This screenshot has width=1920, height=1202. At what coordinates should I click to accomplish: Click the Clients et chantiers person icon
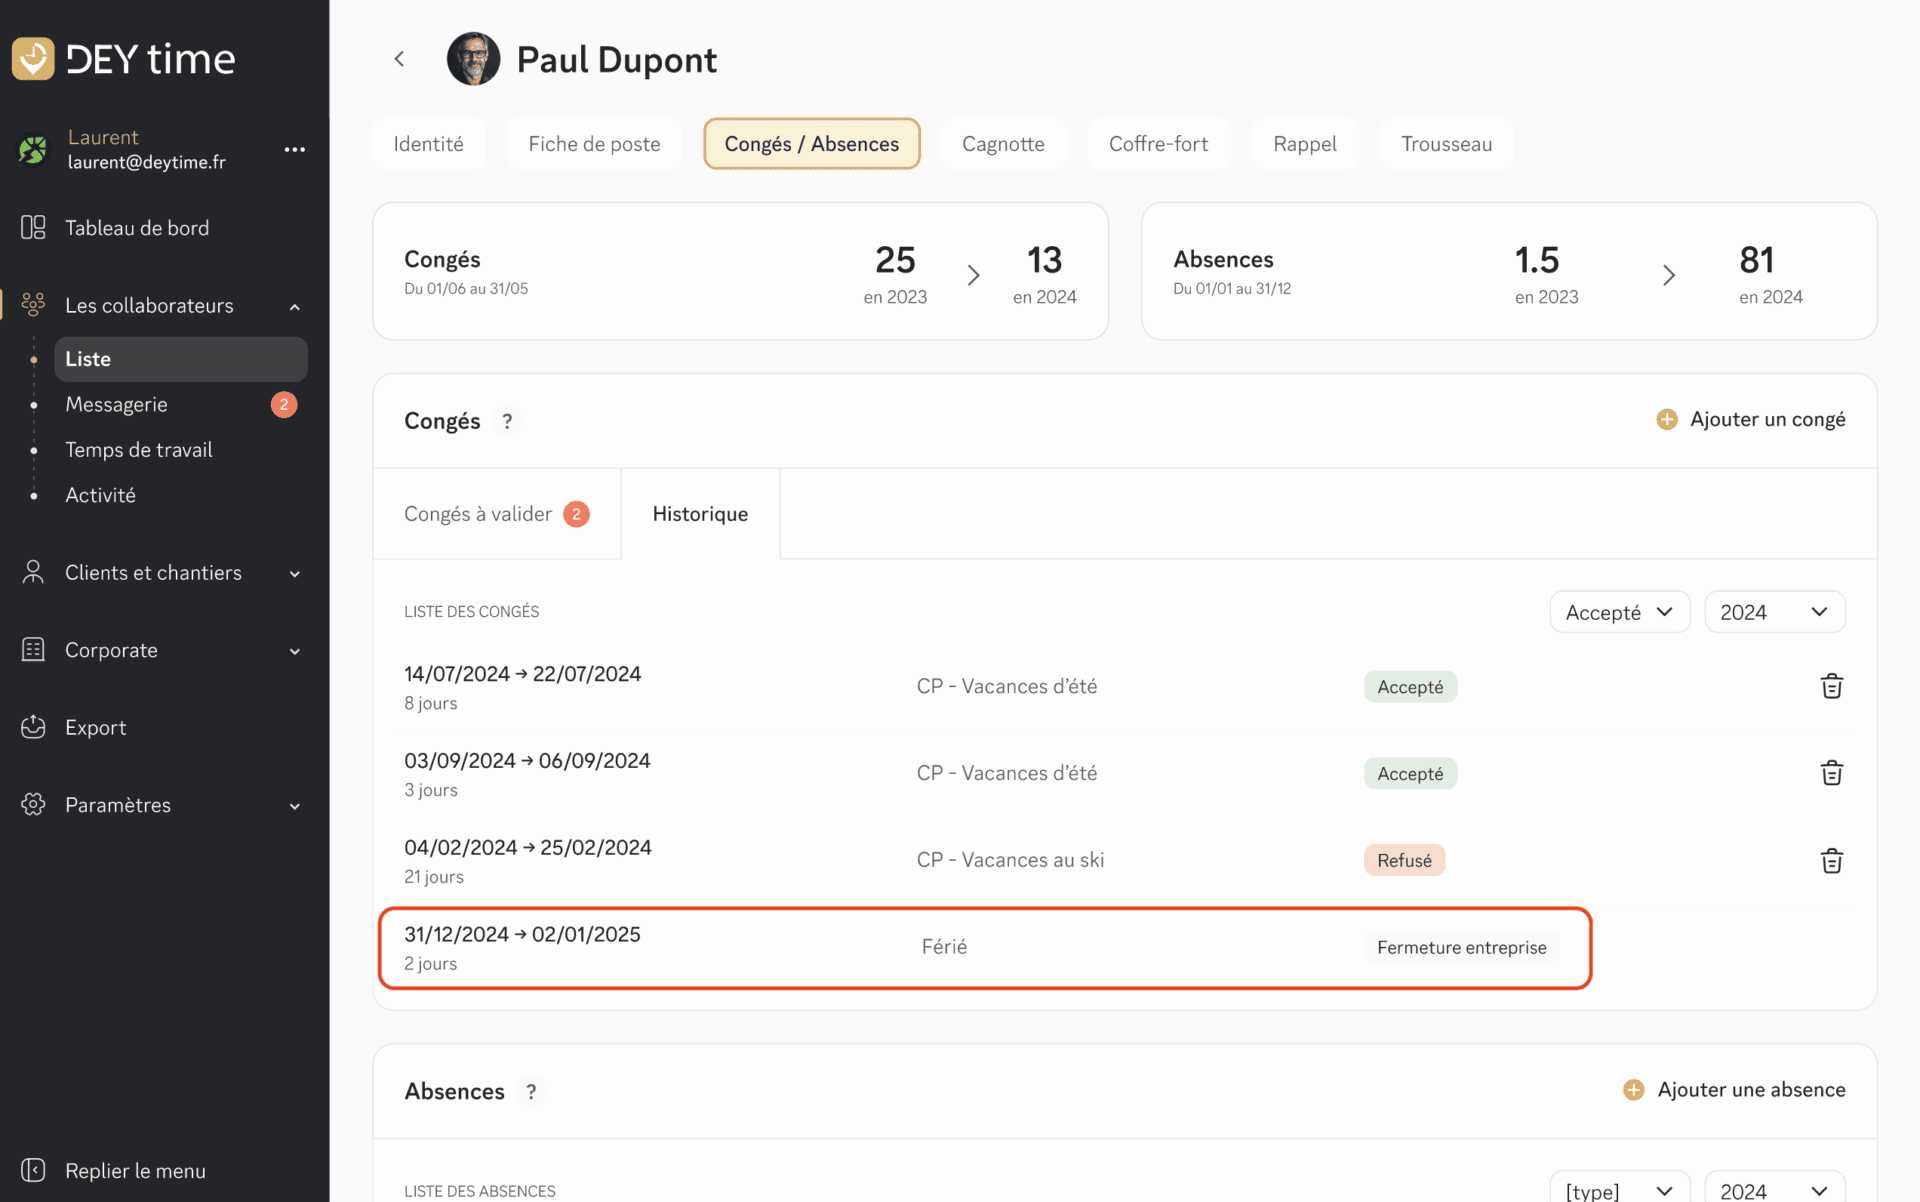coord(33,572)
